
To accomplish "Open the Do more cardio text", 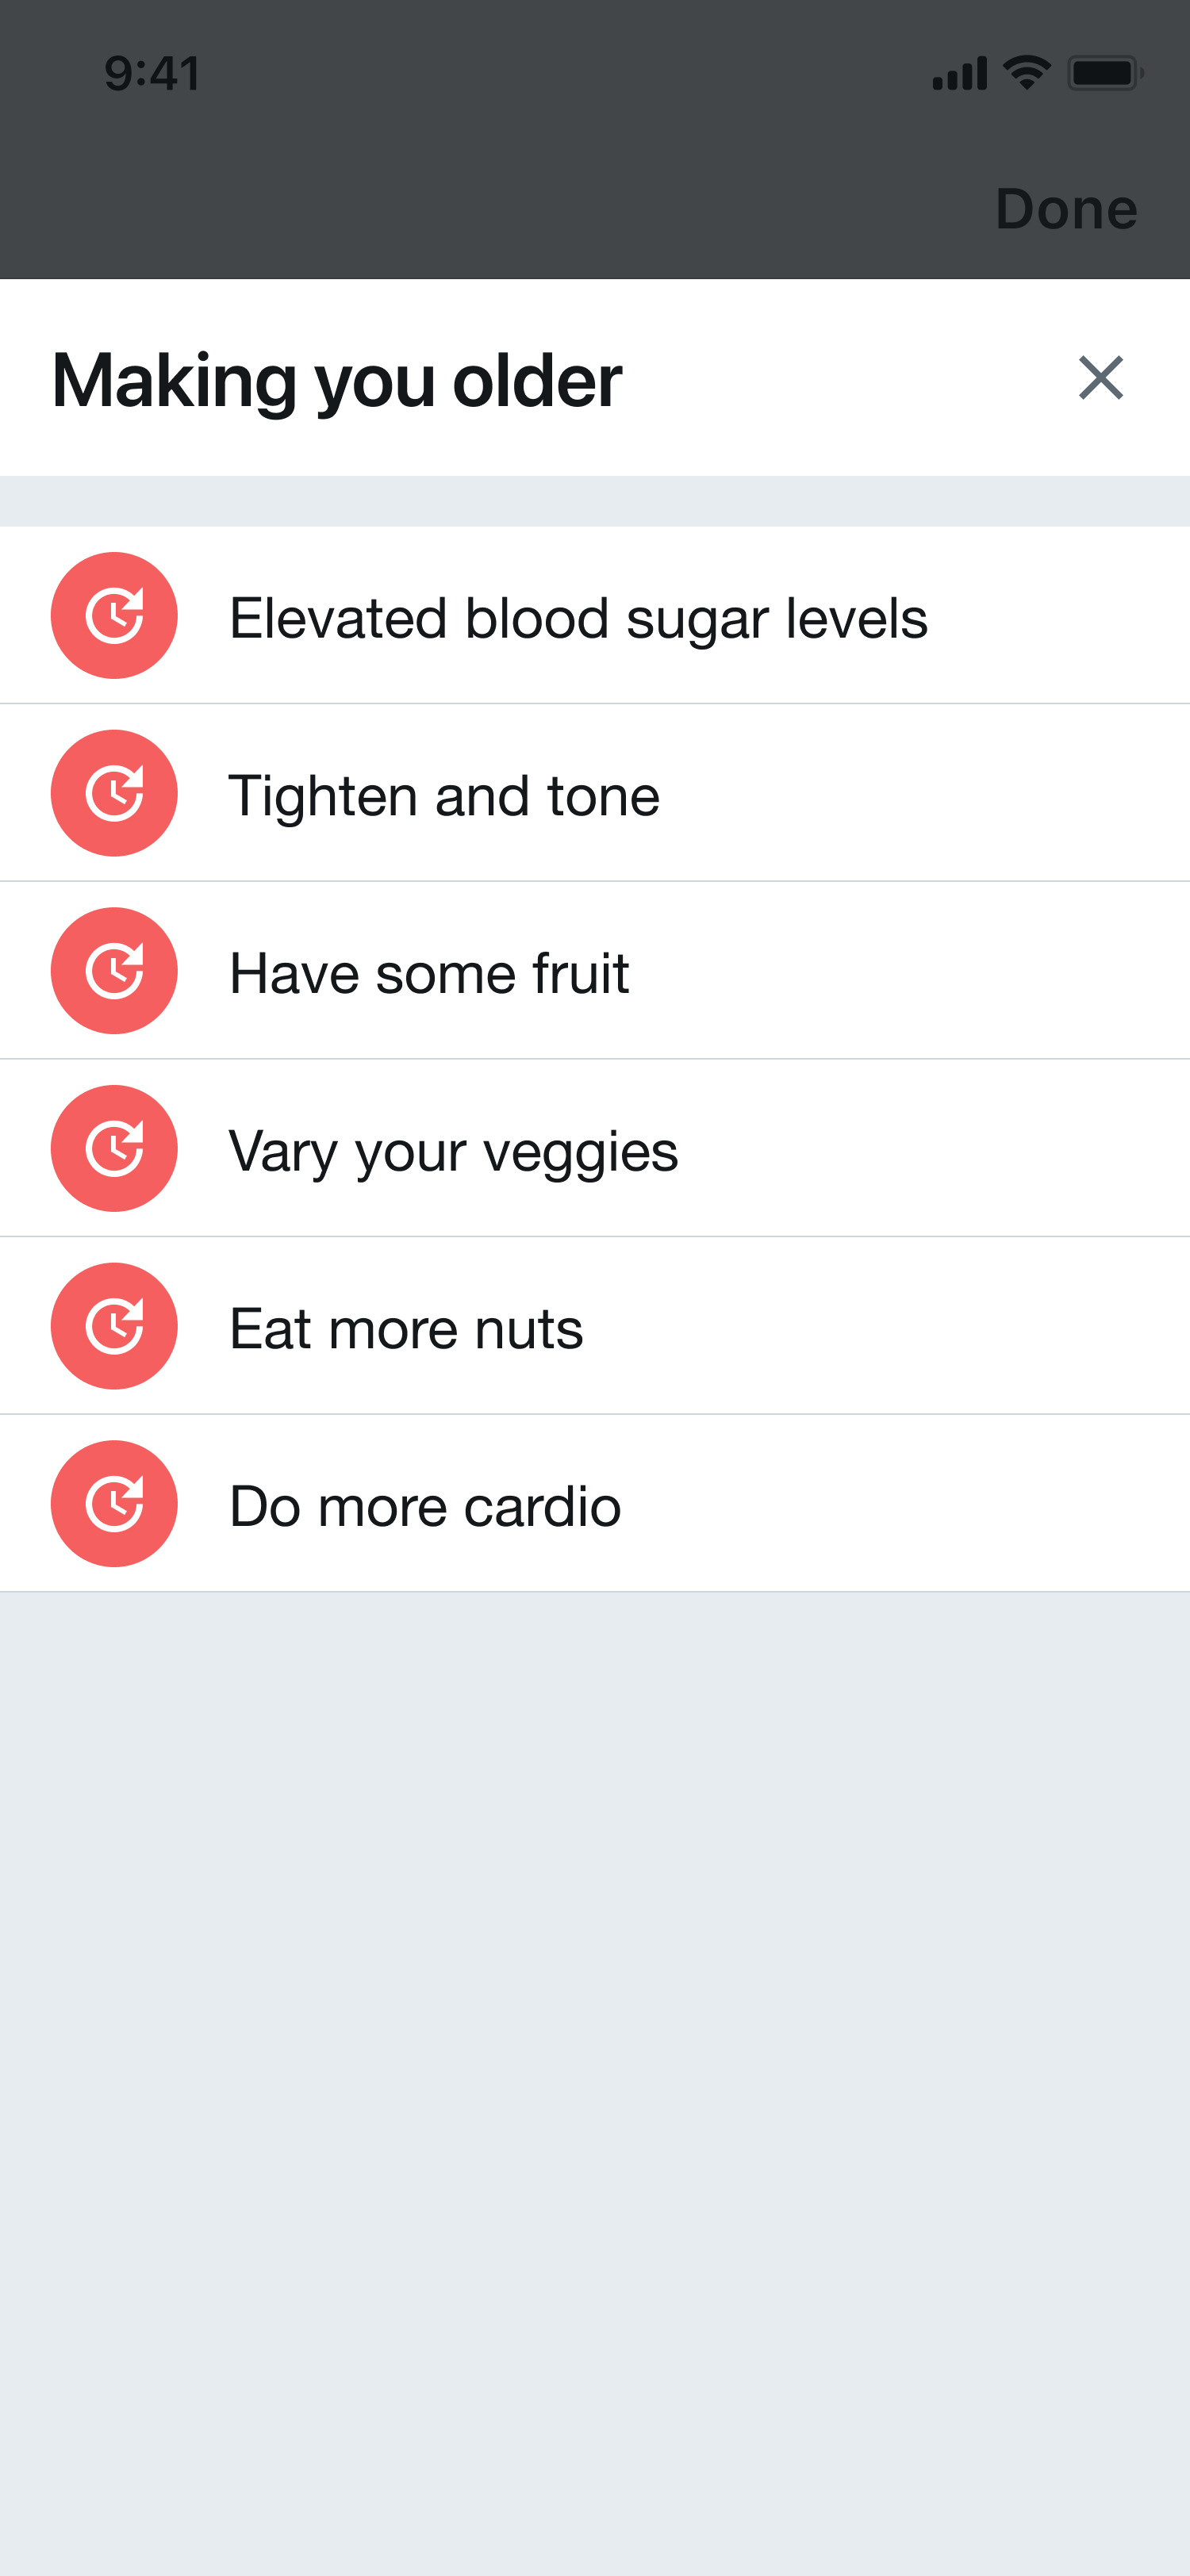I will (x=425, y=1506).
